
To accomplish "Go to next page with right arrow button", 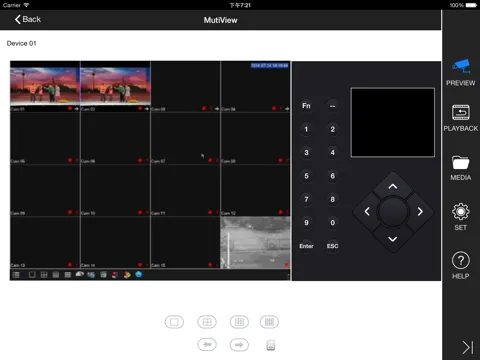I will [239, 345].
